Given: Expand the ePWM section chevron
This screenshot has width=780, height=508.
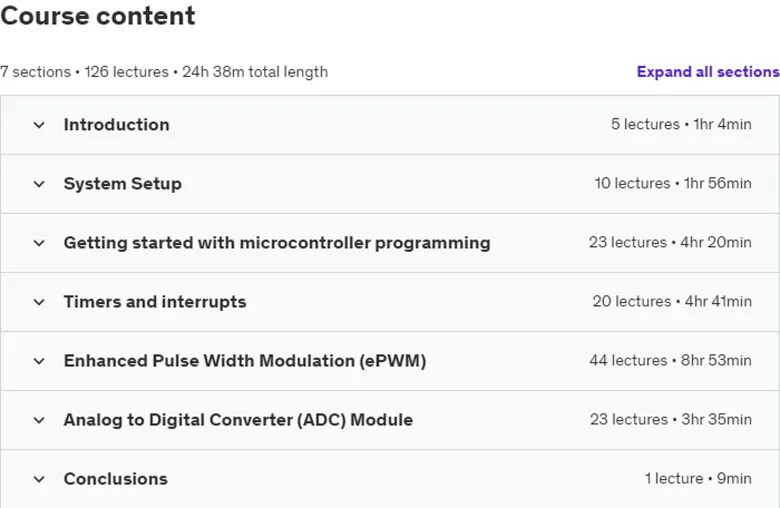Looking at the screenshot, I should coord(39,361).
